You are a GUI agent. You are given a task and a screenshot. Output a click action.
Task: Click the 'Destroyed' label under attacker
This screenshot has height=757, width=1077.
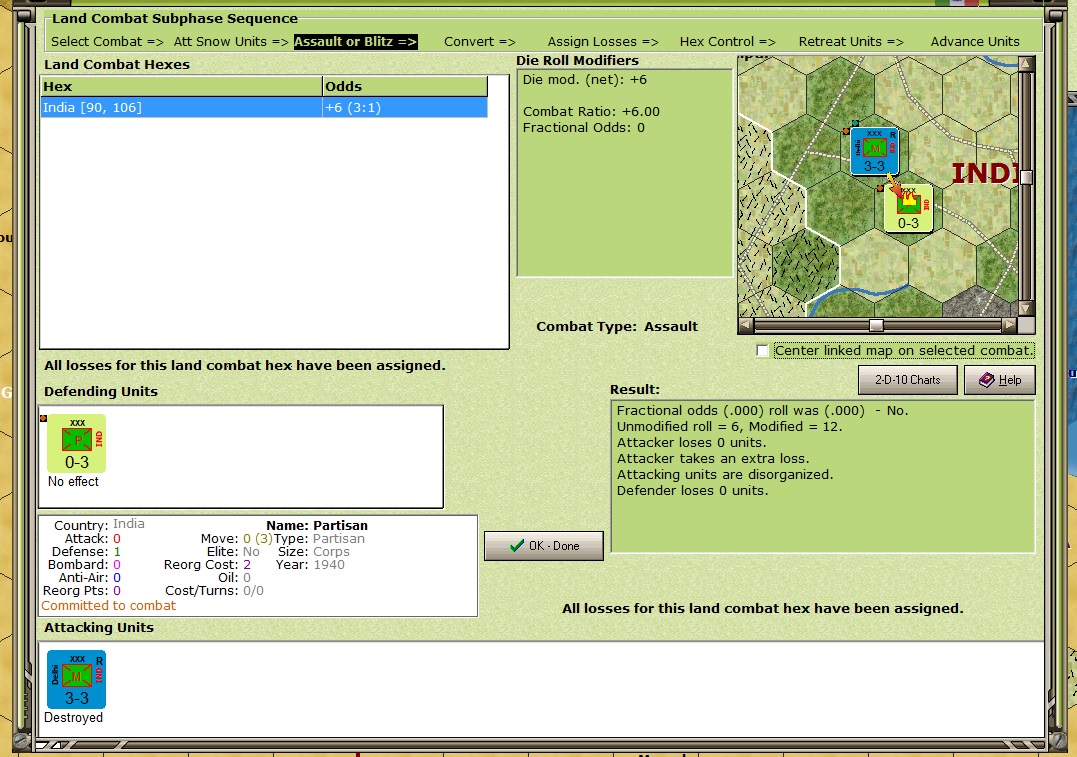click(73, 717)
